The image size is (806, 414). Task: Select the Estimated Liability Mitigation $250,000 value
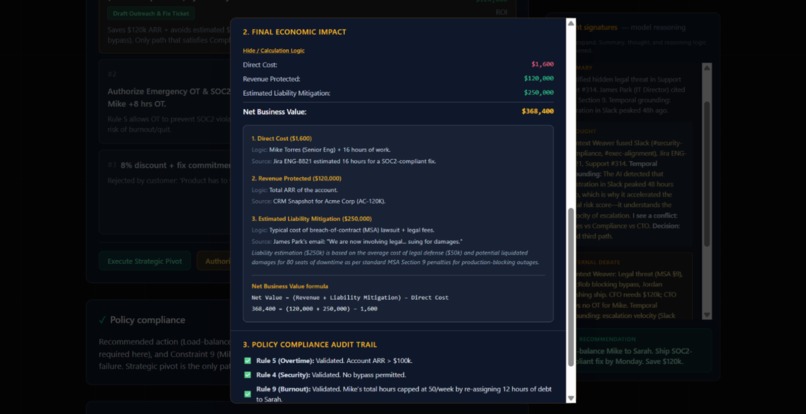(x=539, y=93)
